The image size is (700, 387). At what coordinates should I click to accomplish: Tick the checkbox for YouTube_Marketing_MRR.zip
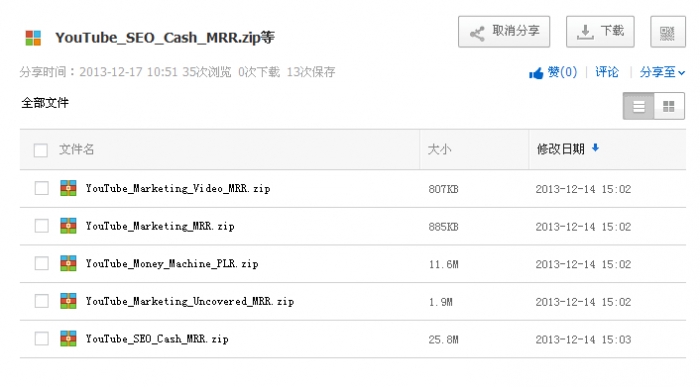[x=42, y=226]
